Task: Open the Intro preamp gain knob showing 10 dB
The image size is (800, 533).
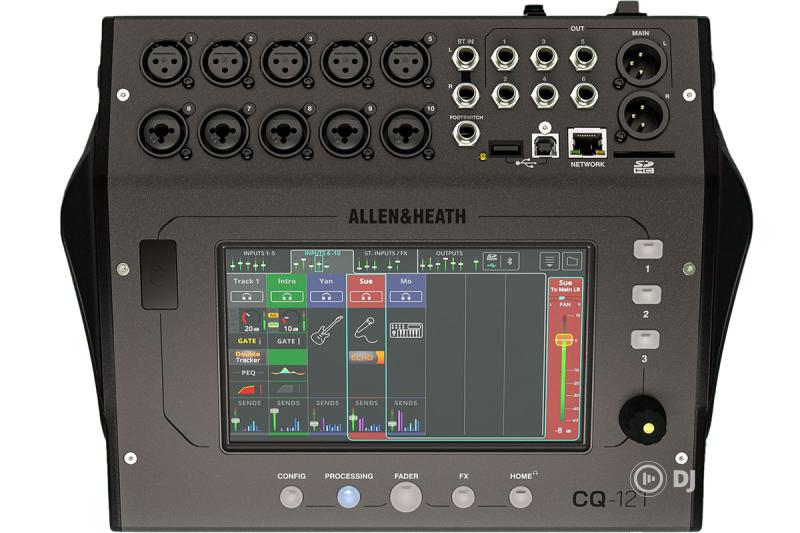Action: pyautogui.click(x=290, y=321)
